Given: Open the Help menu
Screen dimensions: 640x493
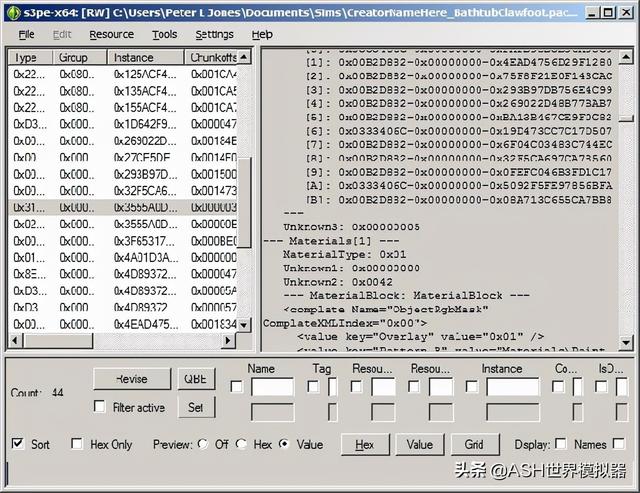Looking at the screenshot, I should pos(262,35).
